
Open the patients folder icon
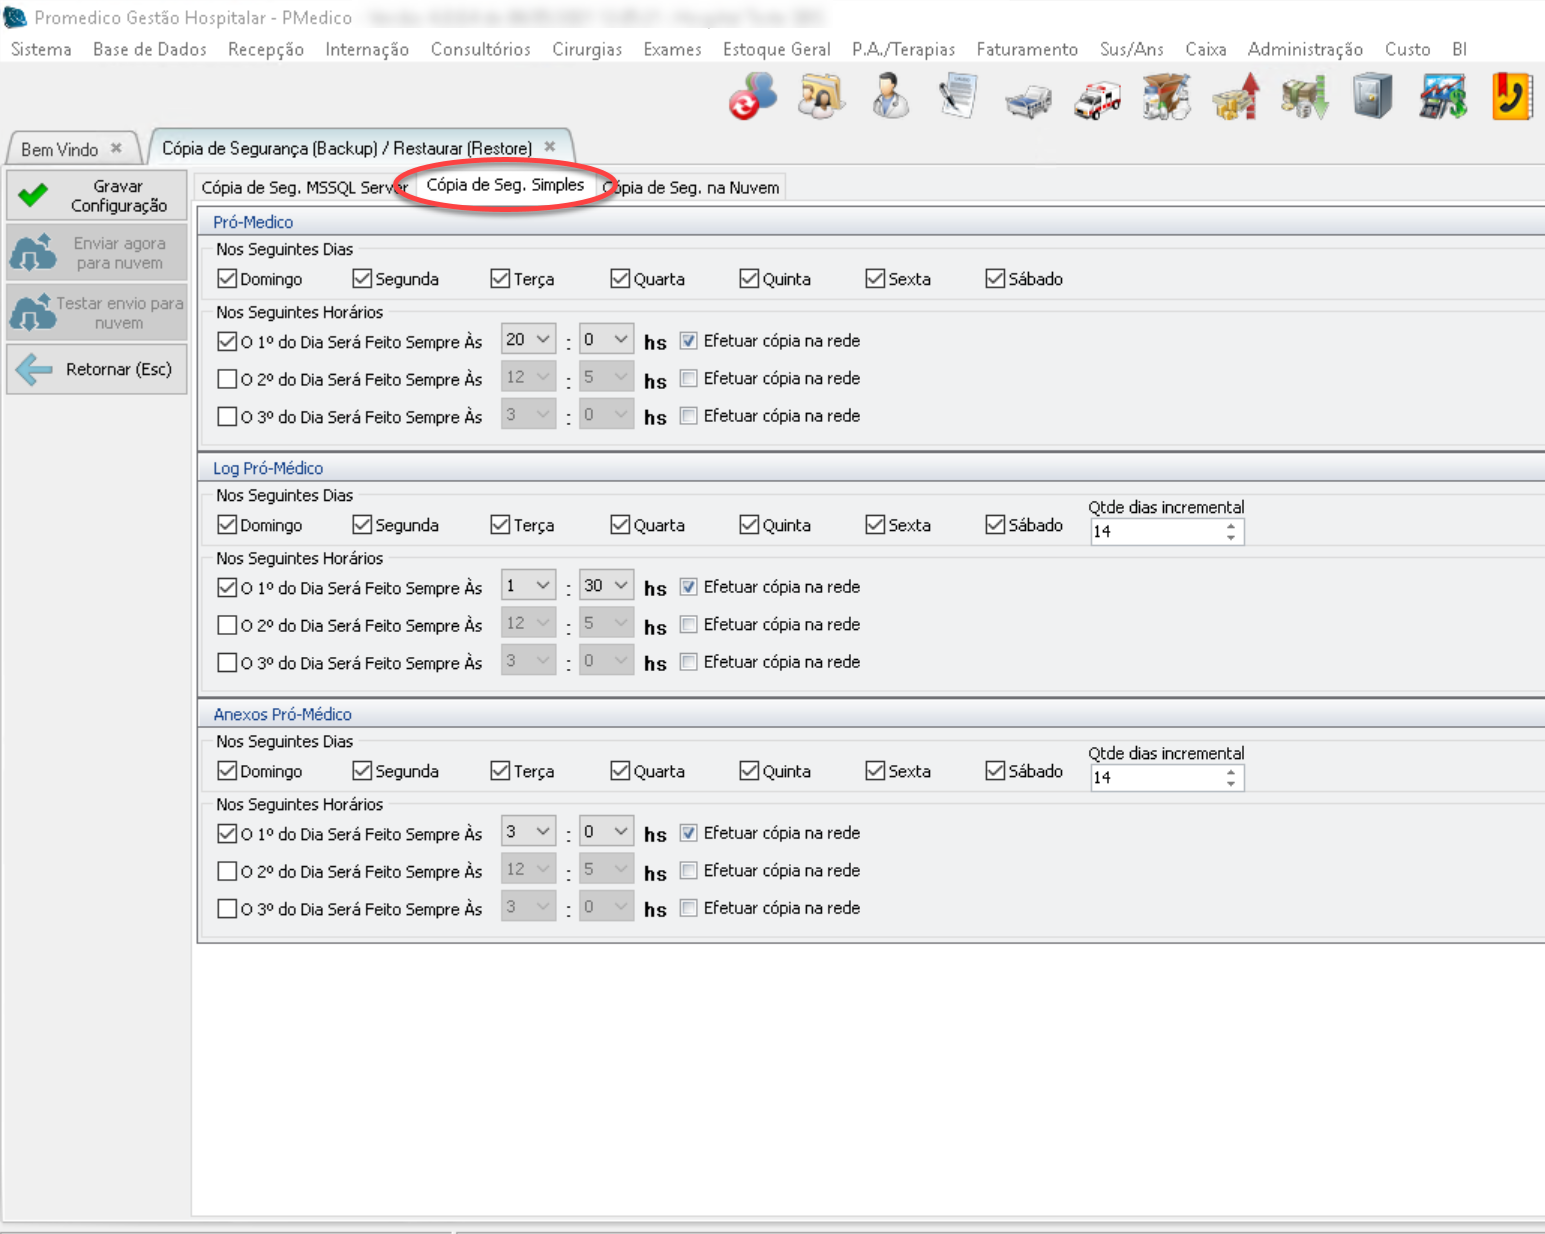coord(821,97)
